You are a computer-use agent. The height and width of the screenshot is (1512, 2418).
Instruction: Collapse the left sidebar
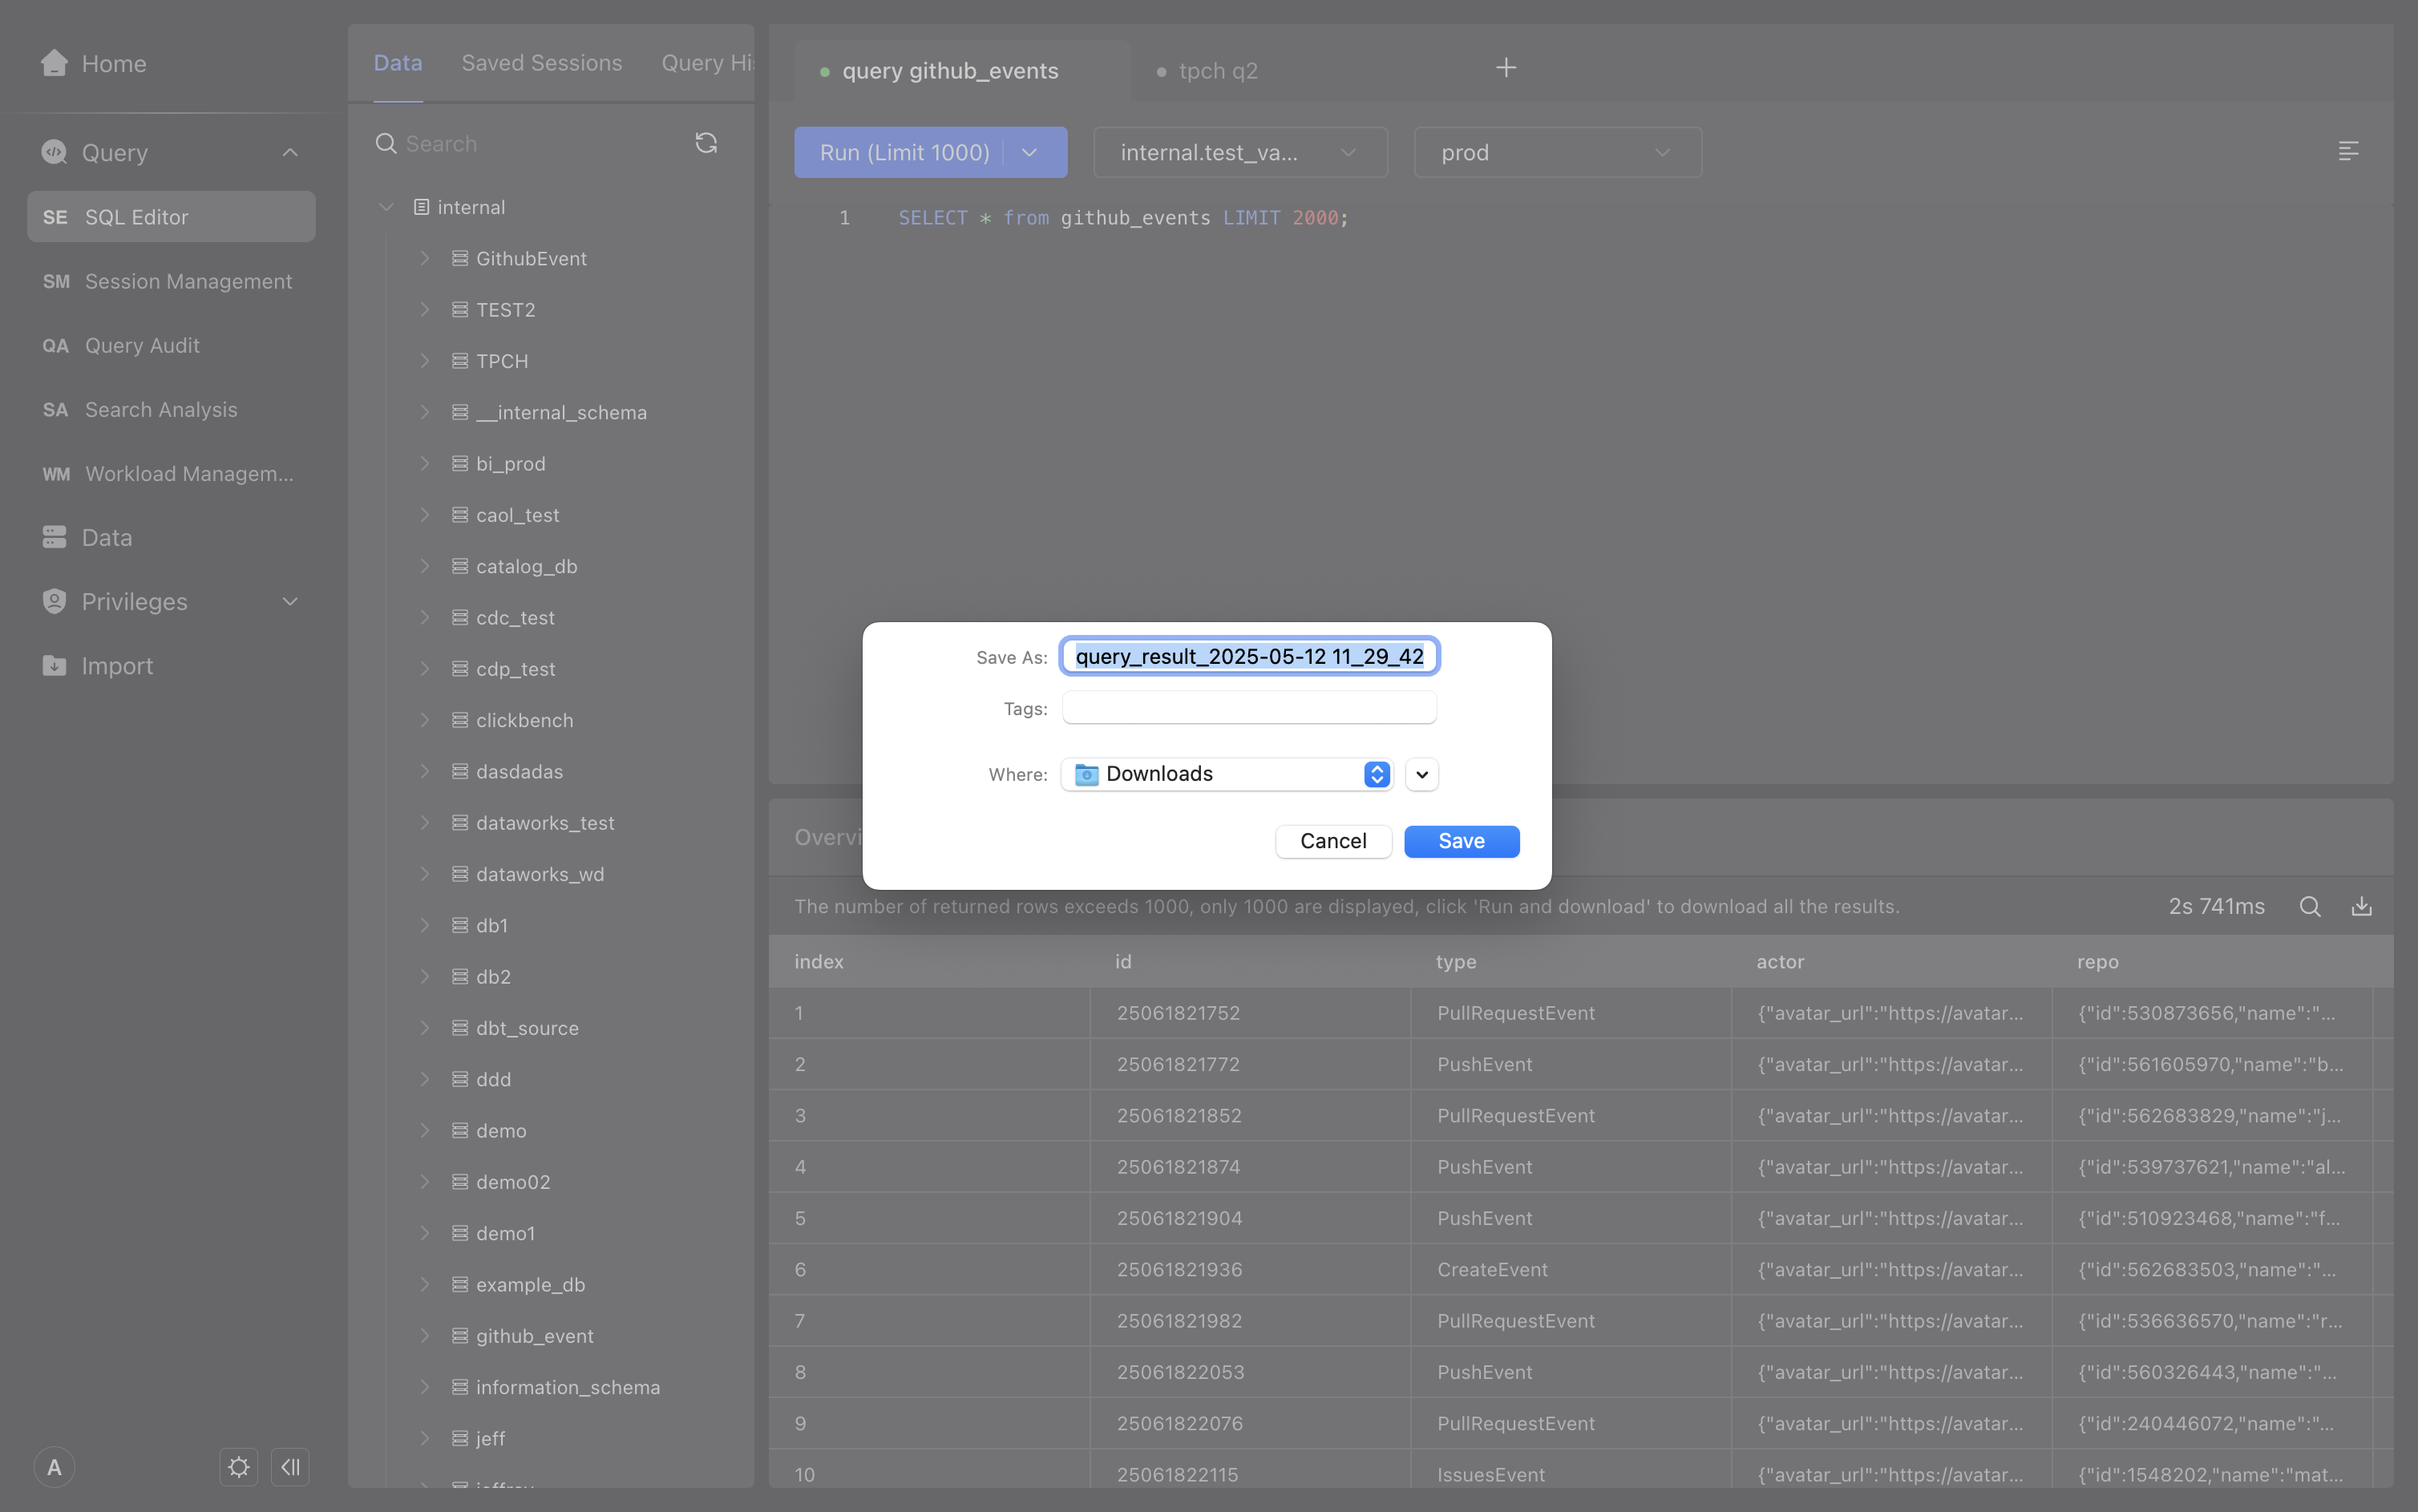[290, 1466]
